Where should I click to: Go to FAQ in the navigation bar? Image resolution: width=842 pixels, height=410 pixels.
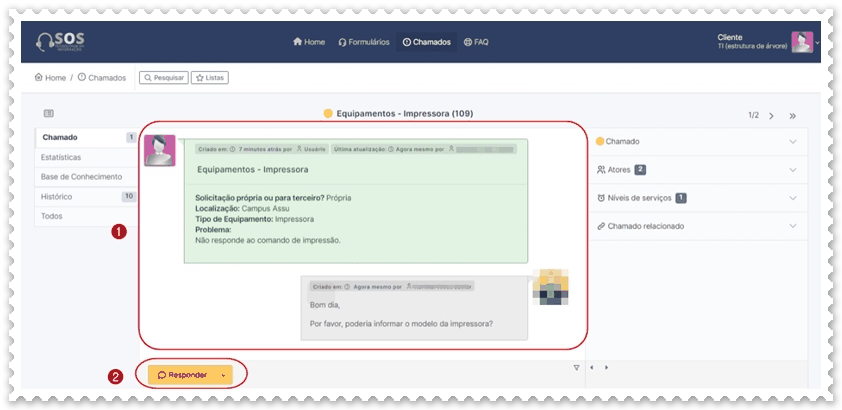pyautogui.click(x=476, y=42)
